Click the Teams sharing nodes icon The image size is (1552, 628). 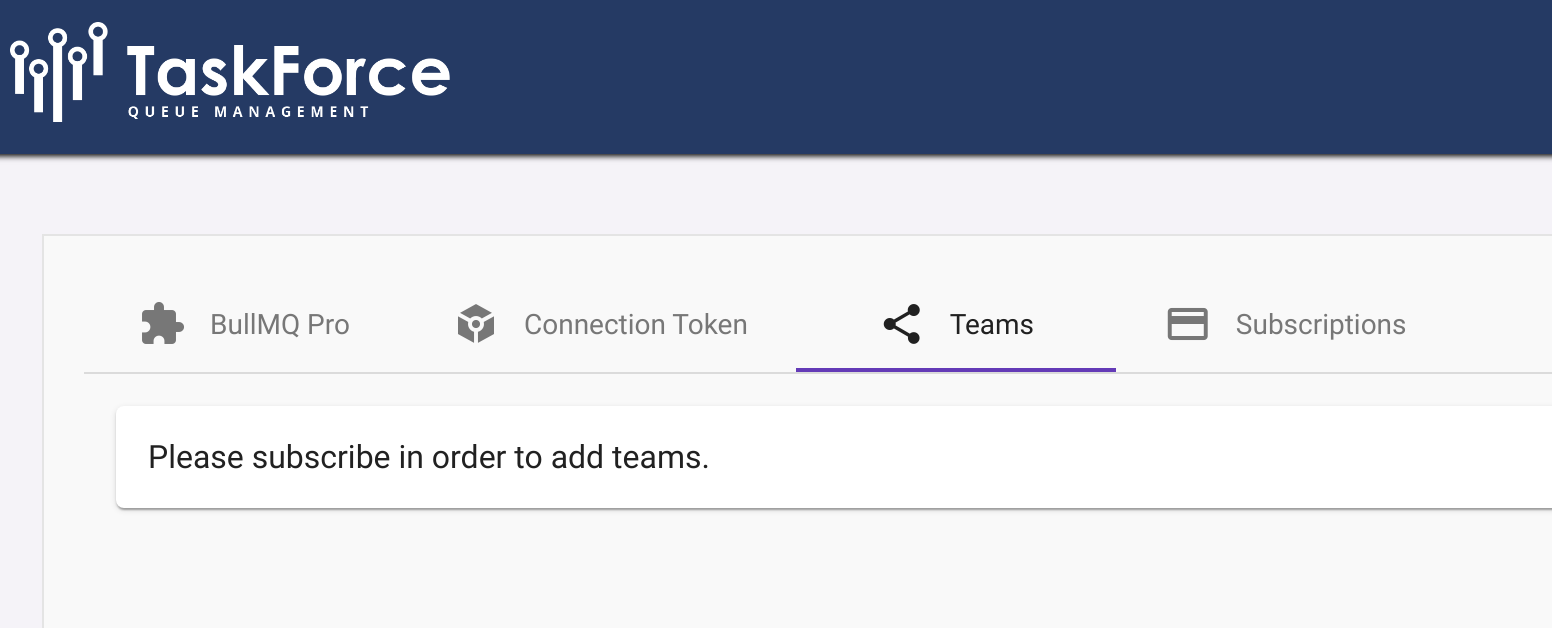pyautogui.click(x=901, y=324)
